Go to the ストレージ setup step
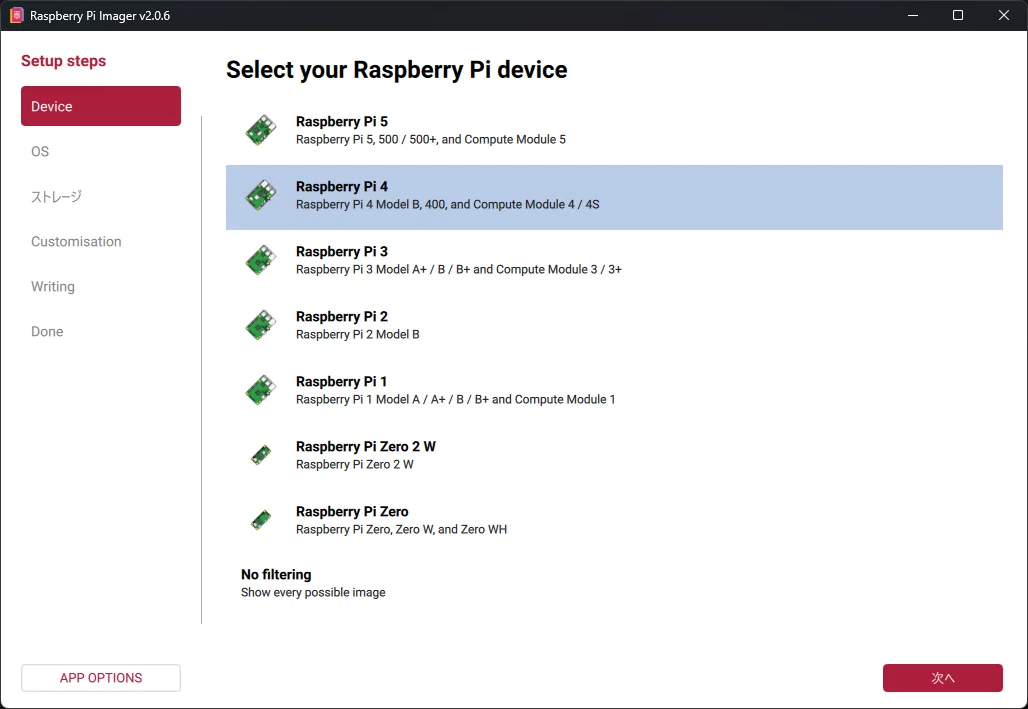Image resolution: width=1028 pixels, height=709 pixels. (56, 196)
